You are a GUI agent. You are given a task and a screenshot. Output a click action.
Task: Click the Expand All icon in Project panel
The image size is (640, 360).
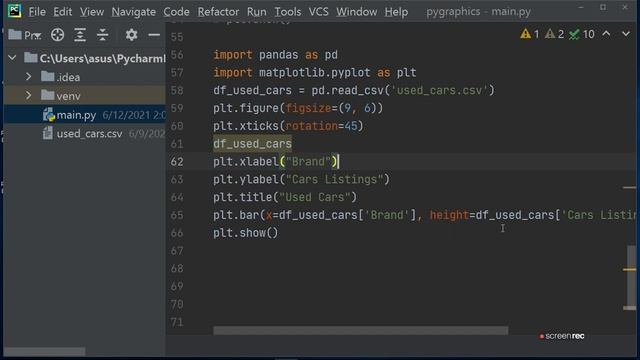coord(80,35)
